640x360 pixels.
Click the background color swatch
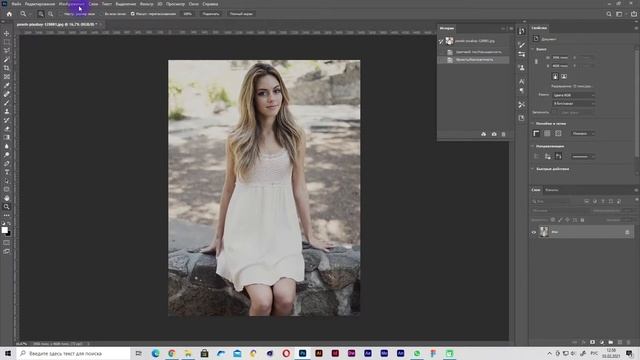[x=9, y=233]
